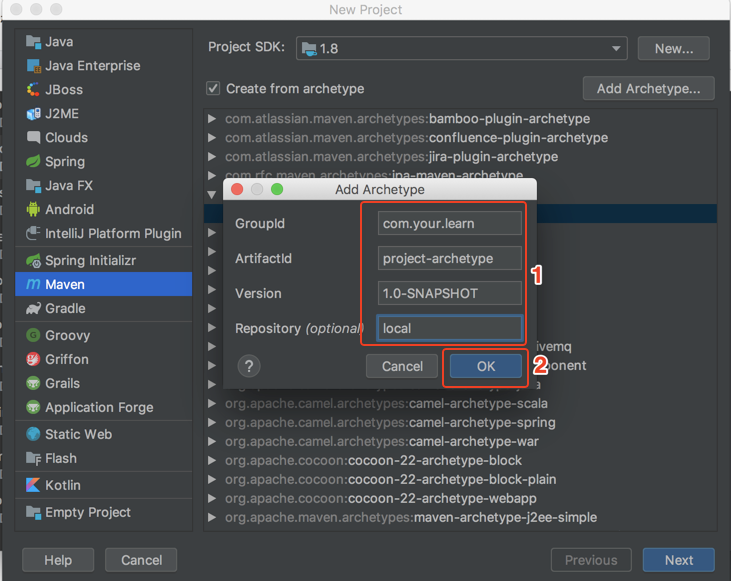Screen dimensions: 731x581
Task: Click the Spring Initializr icon
Action: (33, 261)
